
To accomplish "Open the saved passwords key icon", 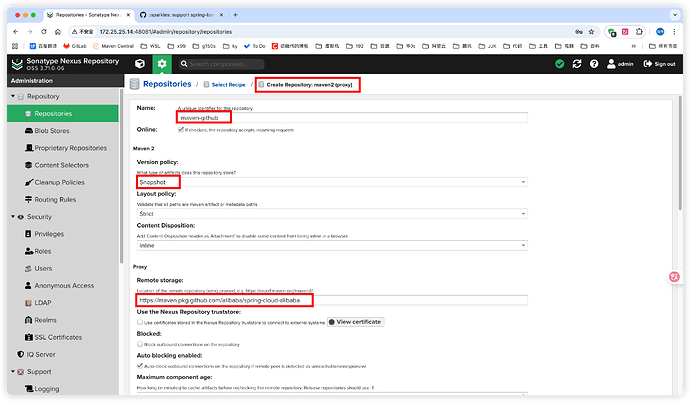I will (x=579, y=31).
